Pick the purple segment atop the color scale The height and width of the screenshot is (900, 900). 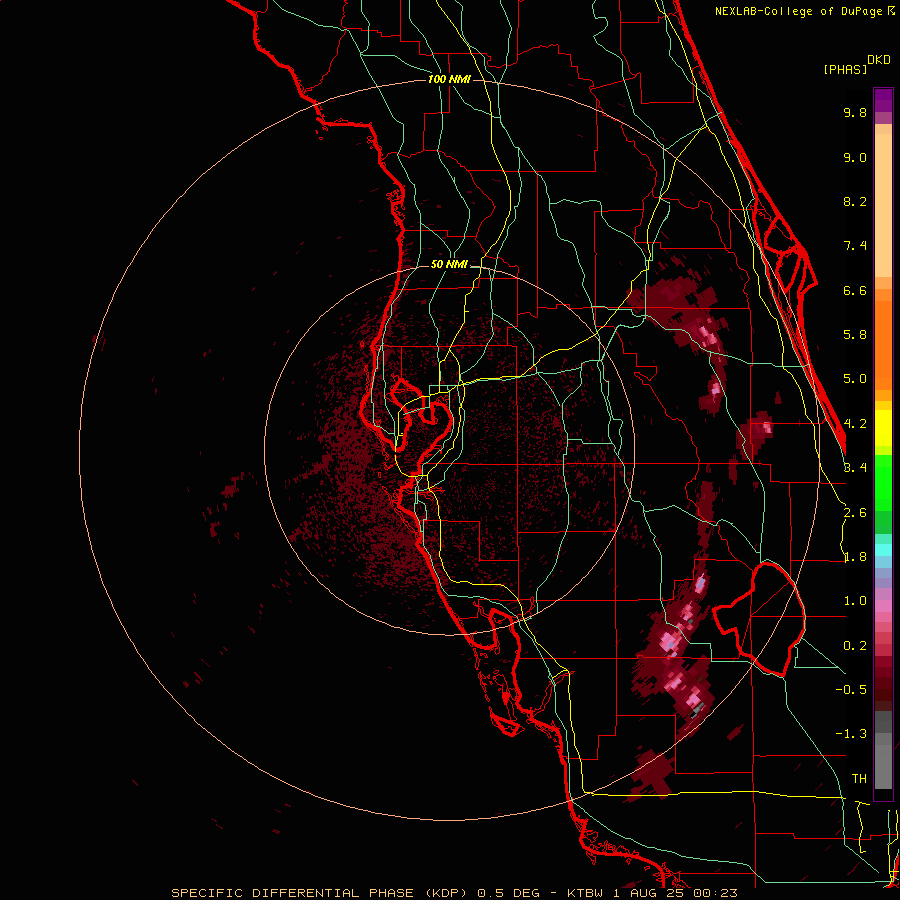[x=883, y=100]
